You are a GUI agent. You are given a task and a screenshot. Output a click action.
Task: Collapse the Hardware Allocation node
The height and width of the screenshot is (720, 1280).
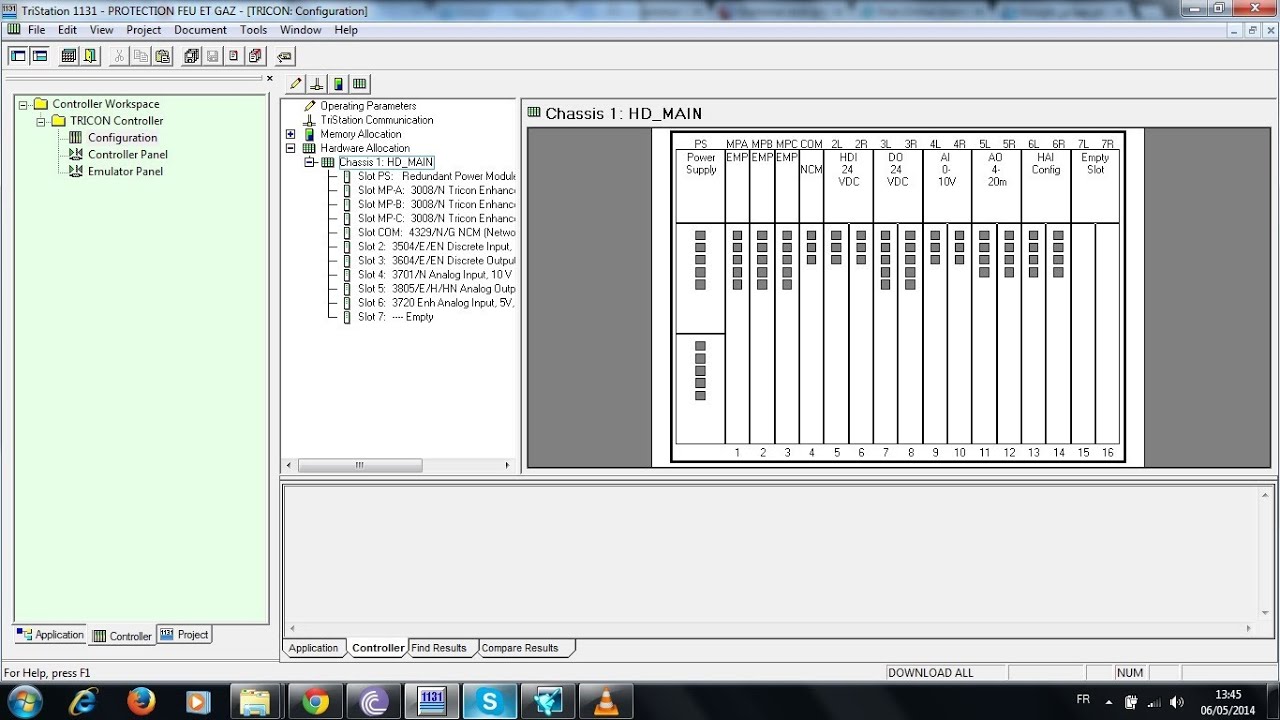click(291, 148)
